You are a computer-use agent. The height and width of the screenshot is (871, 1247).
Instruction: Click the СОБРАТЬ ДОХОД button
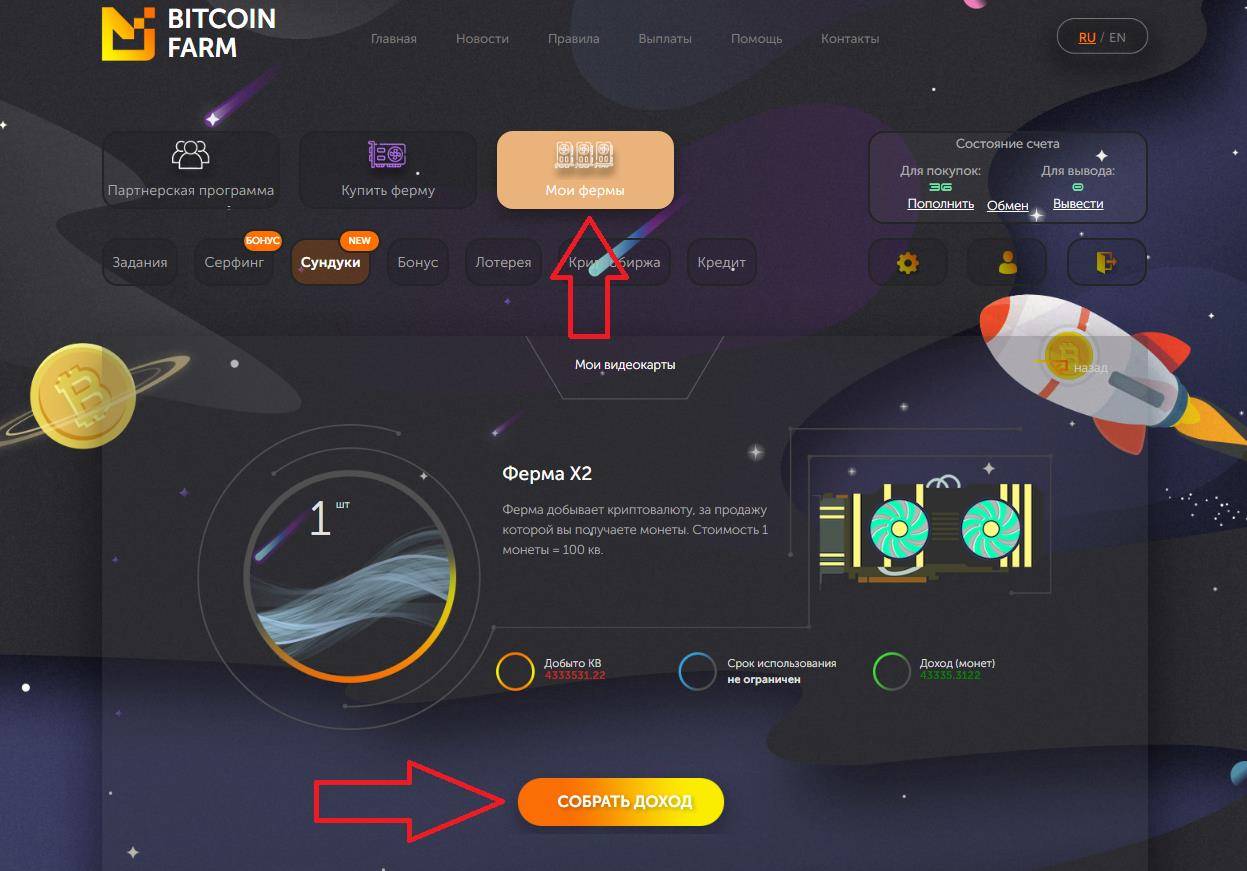621,802
